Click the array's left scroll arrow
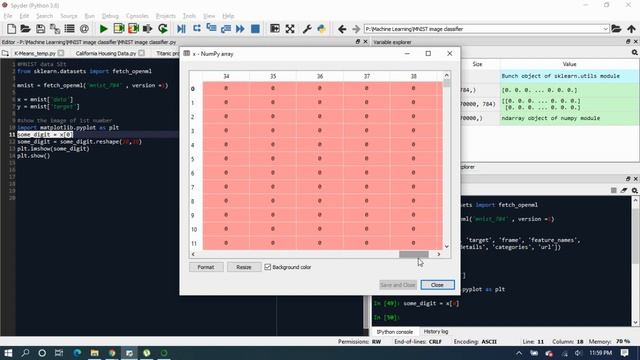The height and width of the screenshot is (360, 640). 193,254
